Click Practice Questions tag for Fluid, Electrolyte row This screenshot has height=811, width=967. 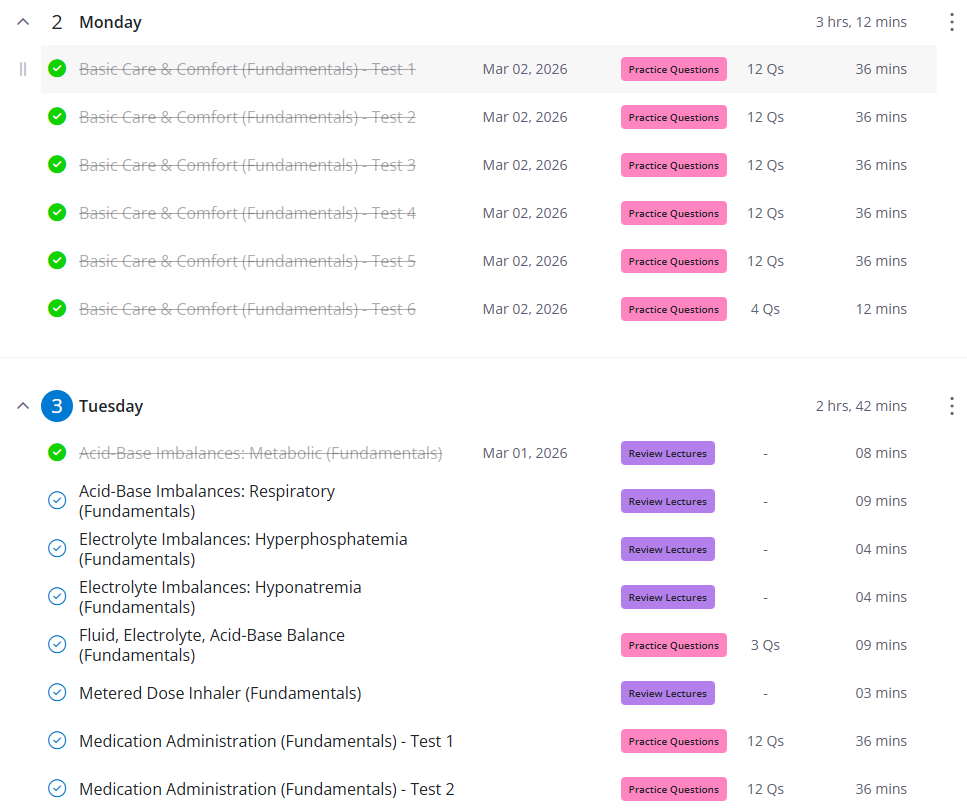pyautogui.click(x=673, y=645)
